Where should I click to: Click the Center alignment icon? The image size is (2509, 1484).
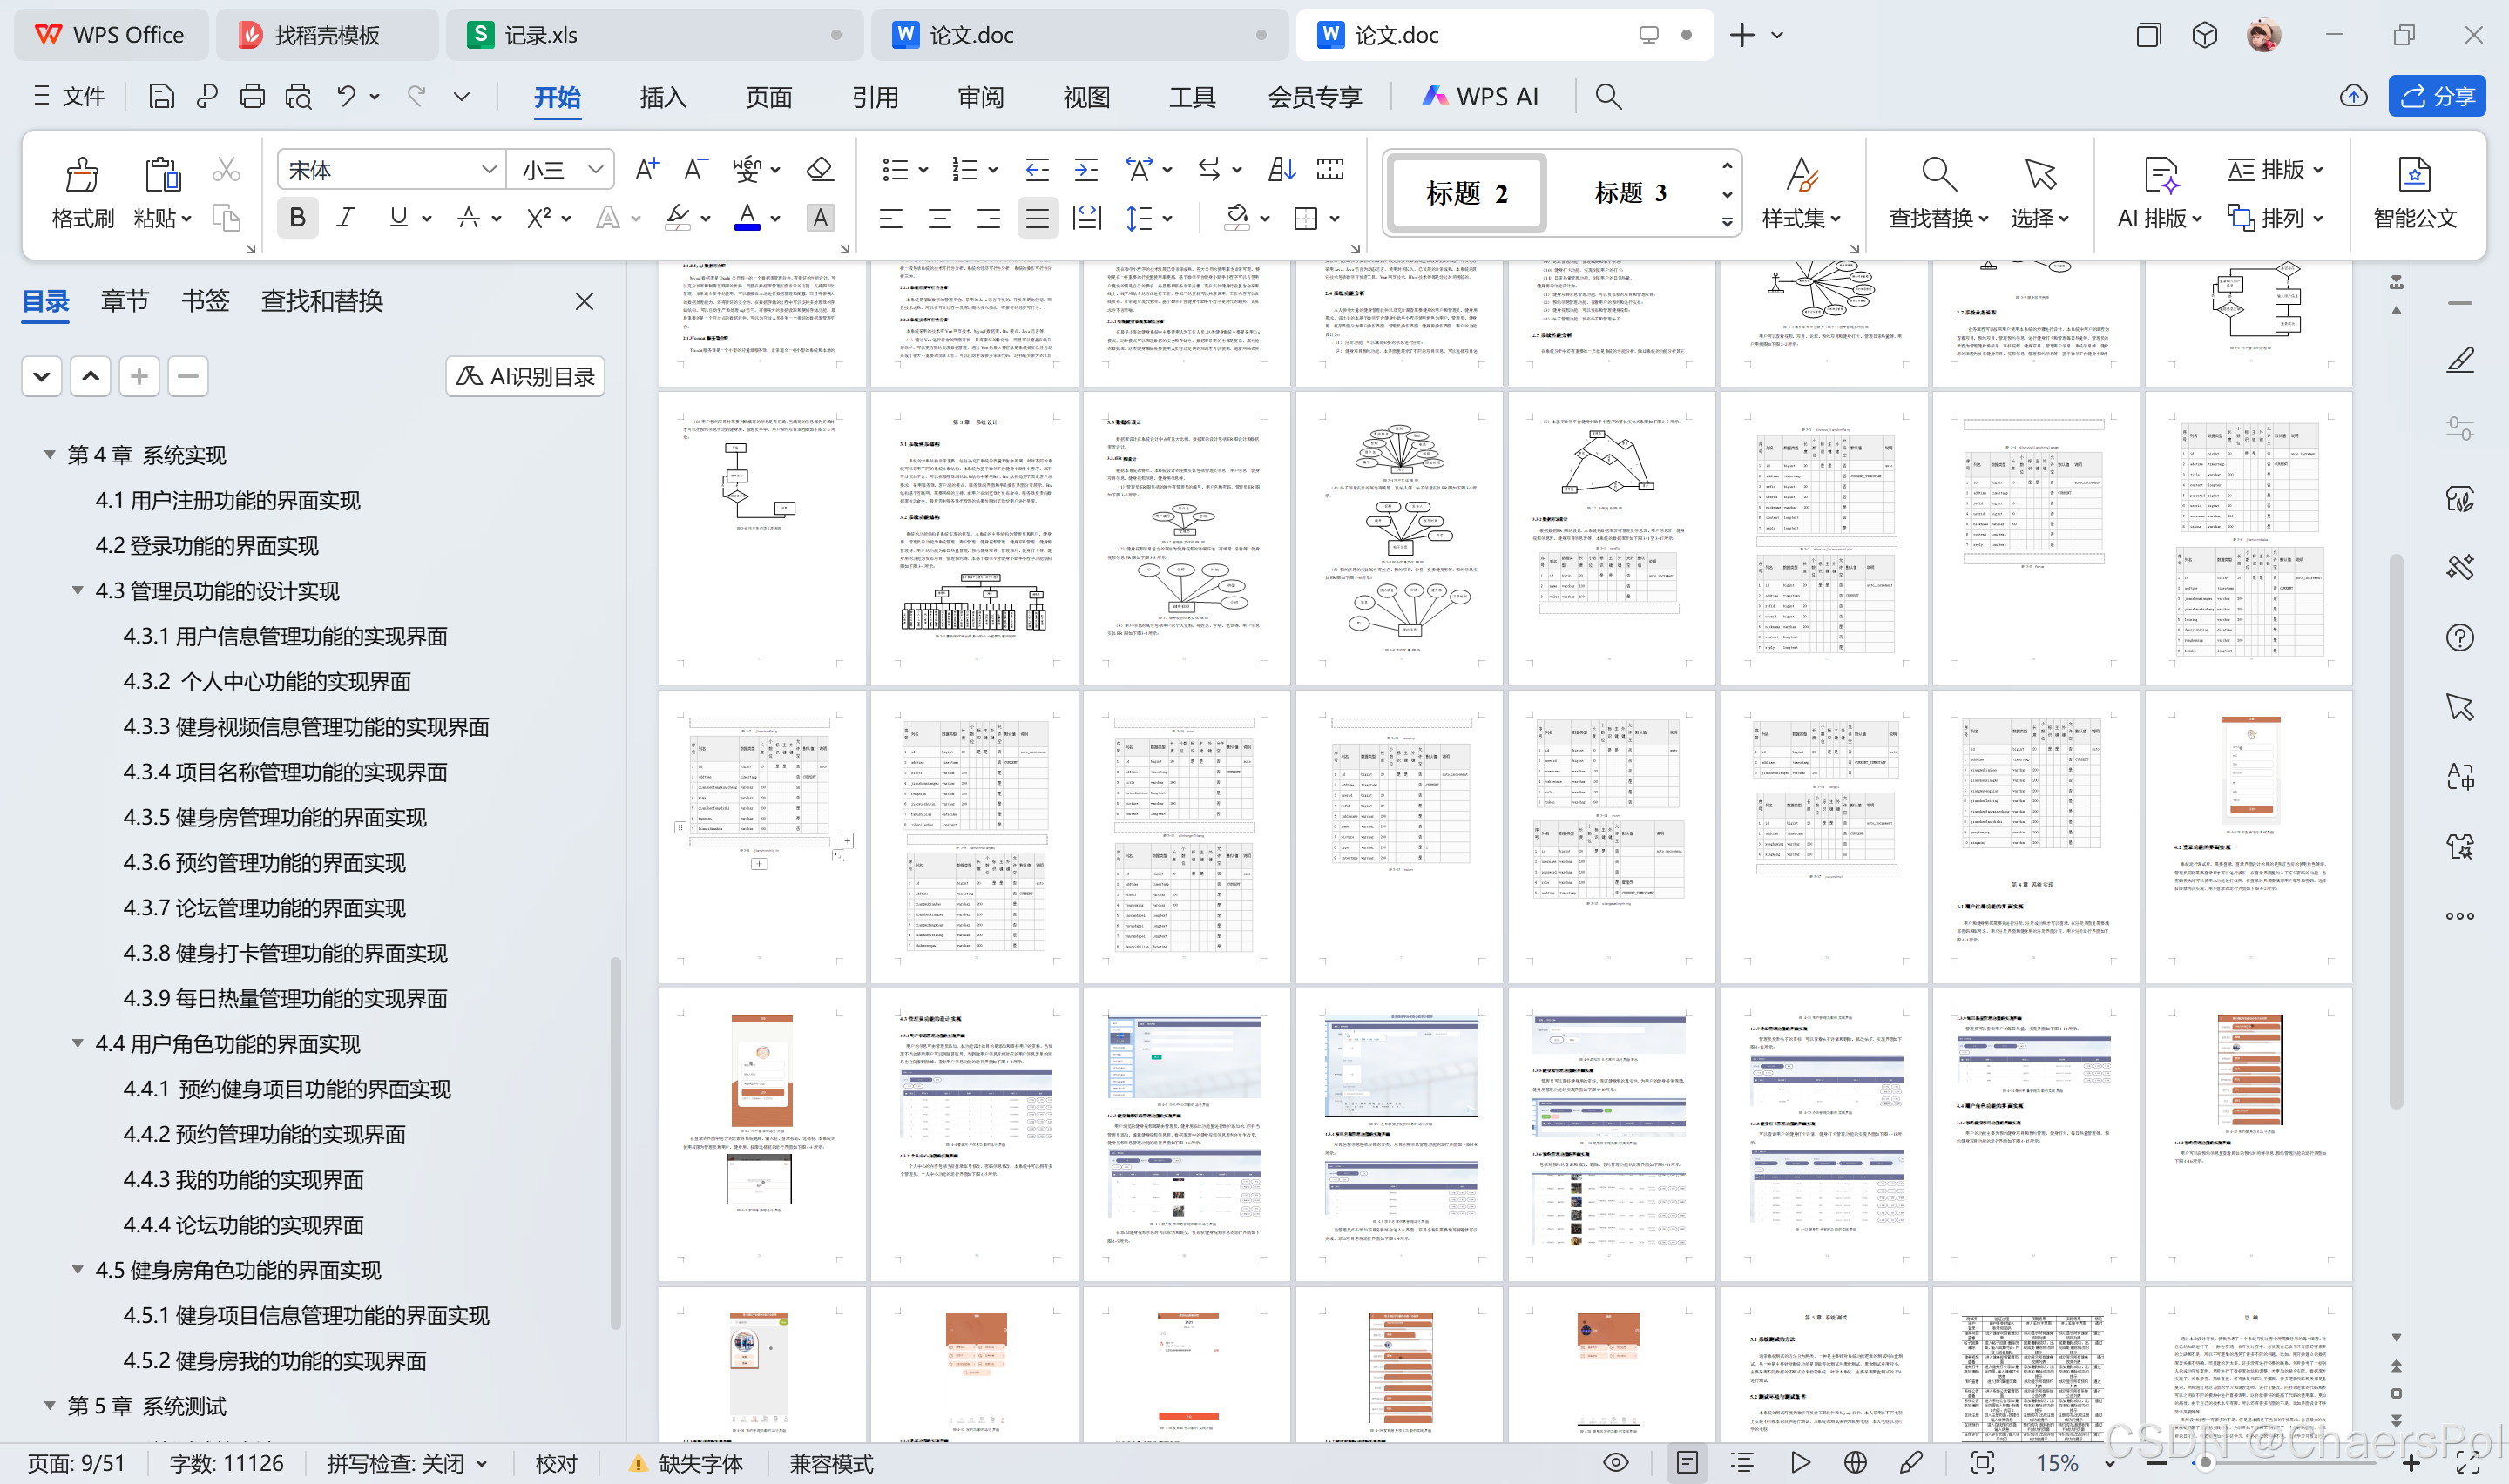[939, 218]
